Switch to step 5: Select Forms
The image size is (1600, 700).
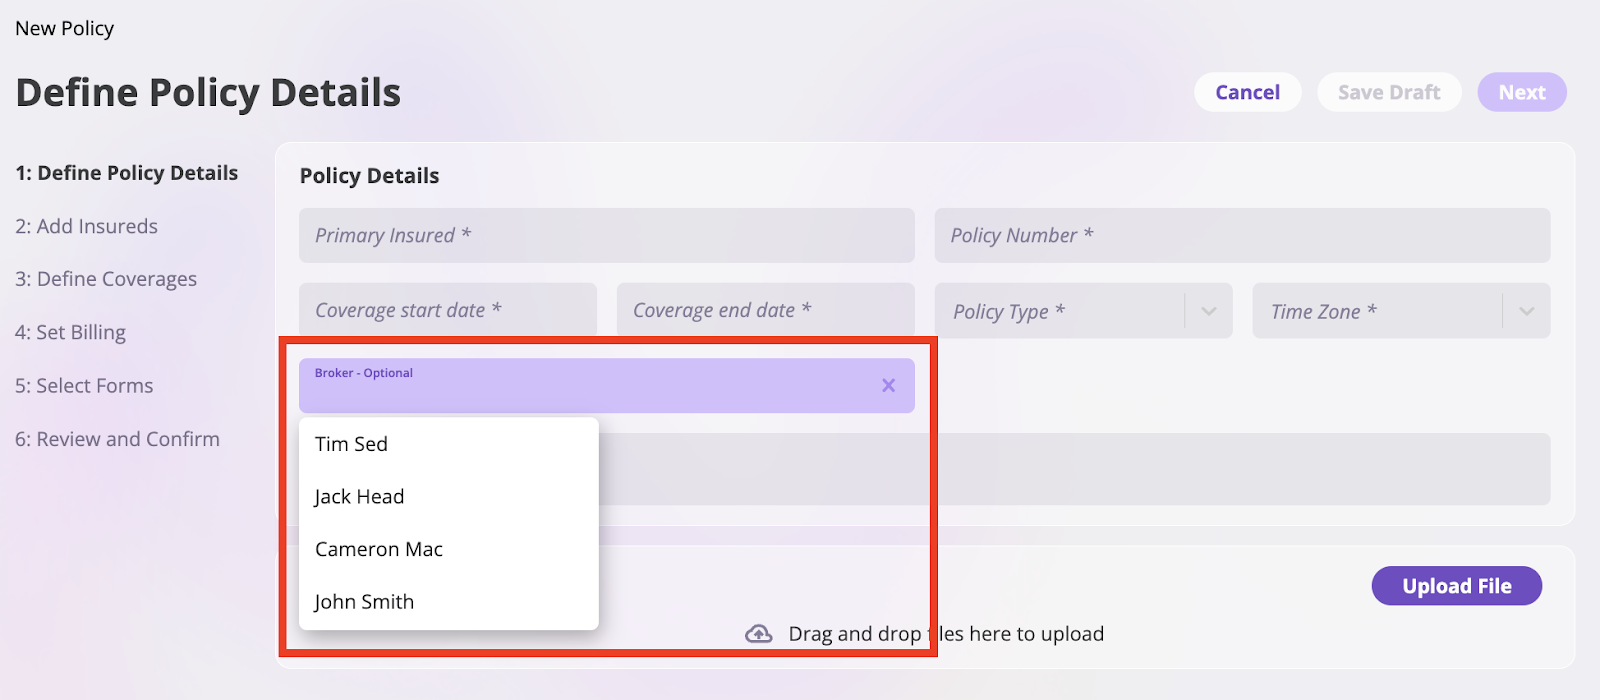pyautogui.click(x=84, y=386)
